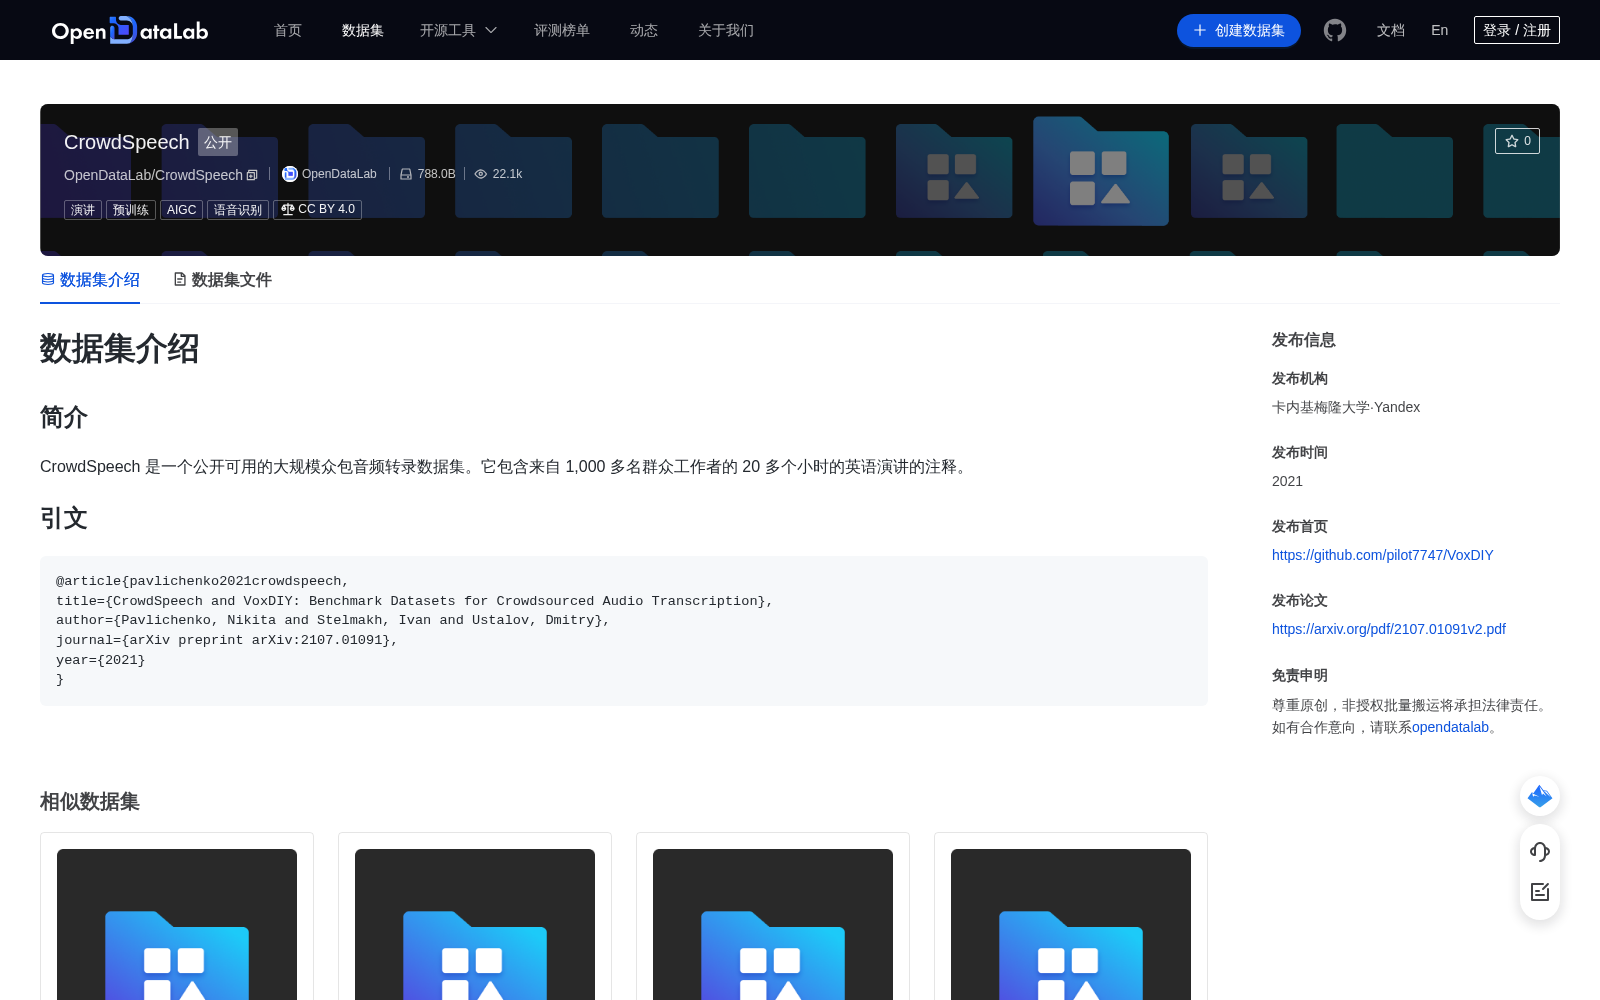Click the 预训练 tag

click(x=131, y=210)
